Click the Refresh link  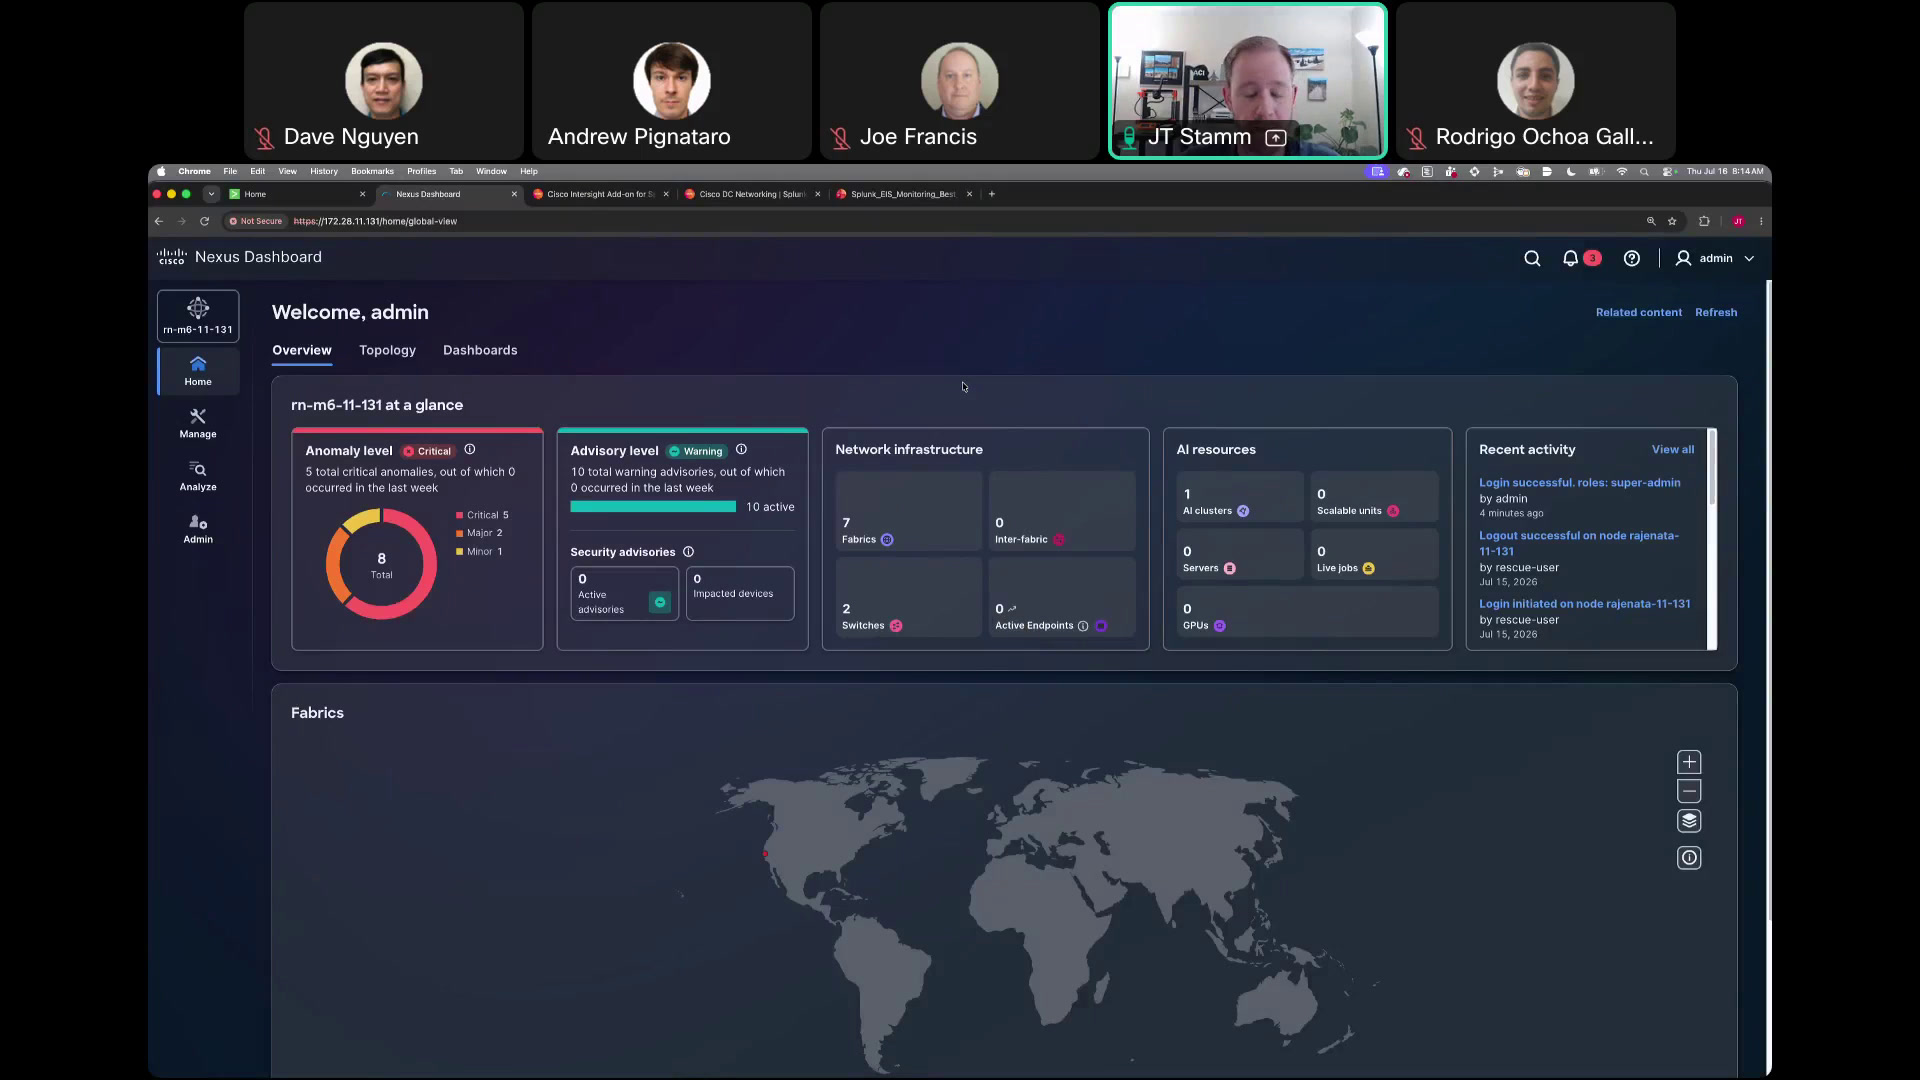pyautogui.click(x=1716, y=312)
